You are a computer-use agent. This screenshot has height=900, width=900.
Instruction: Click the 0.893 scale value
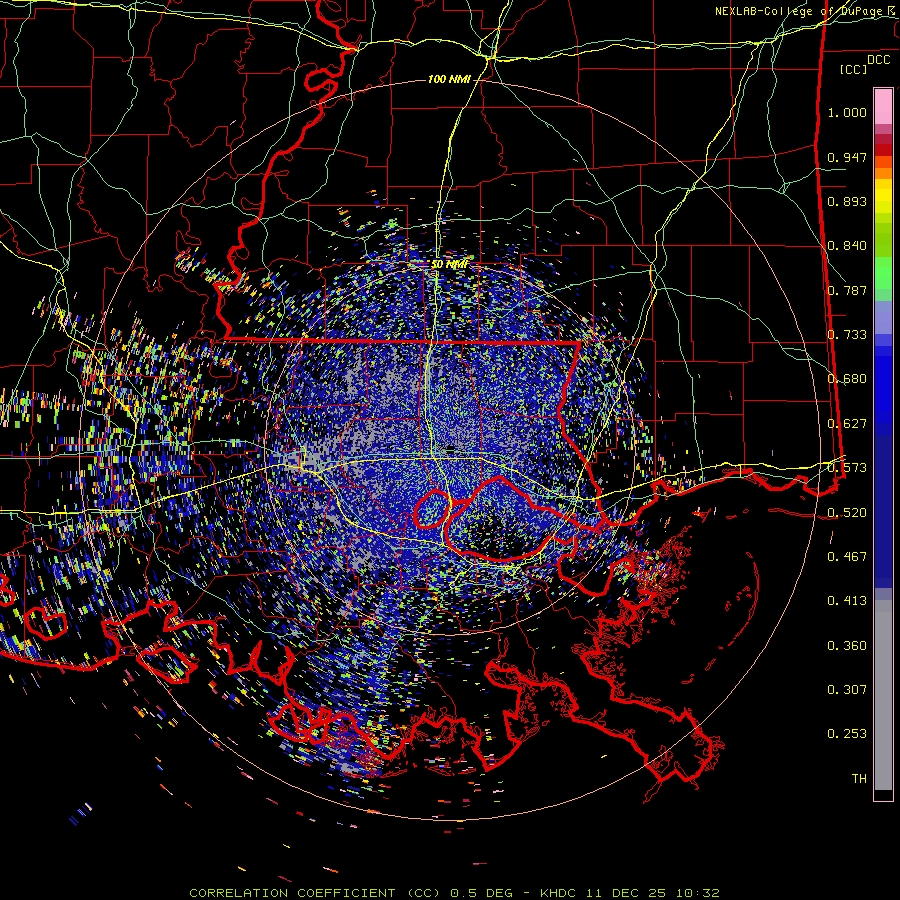847,201
